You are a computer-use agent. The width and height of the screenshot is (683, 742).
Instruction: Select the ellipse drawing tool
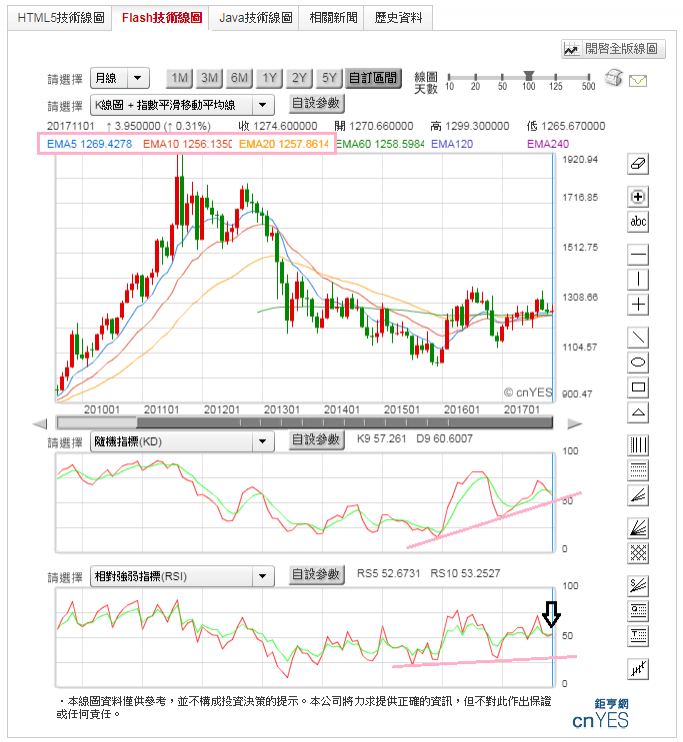639,362
